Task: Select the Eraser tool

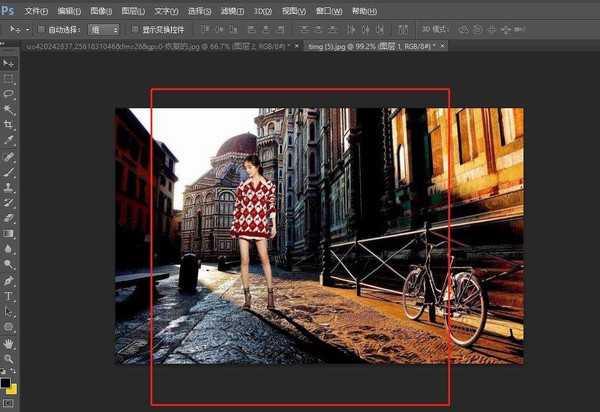Action: click(x=9, y=217)
